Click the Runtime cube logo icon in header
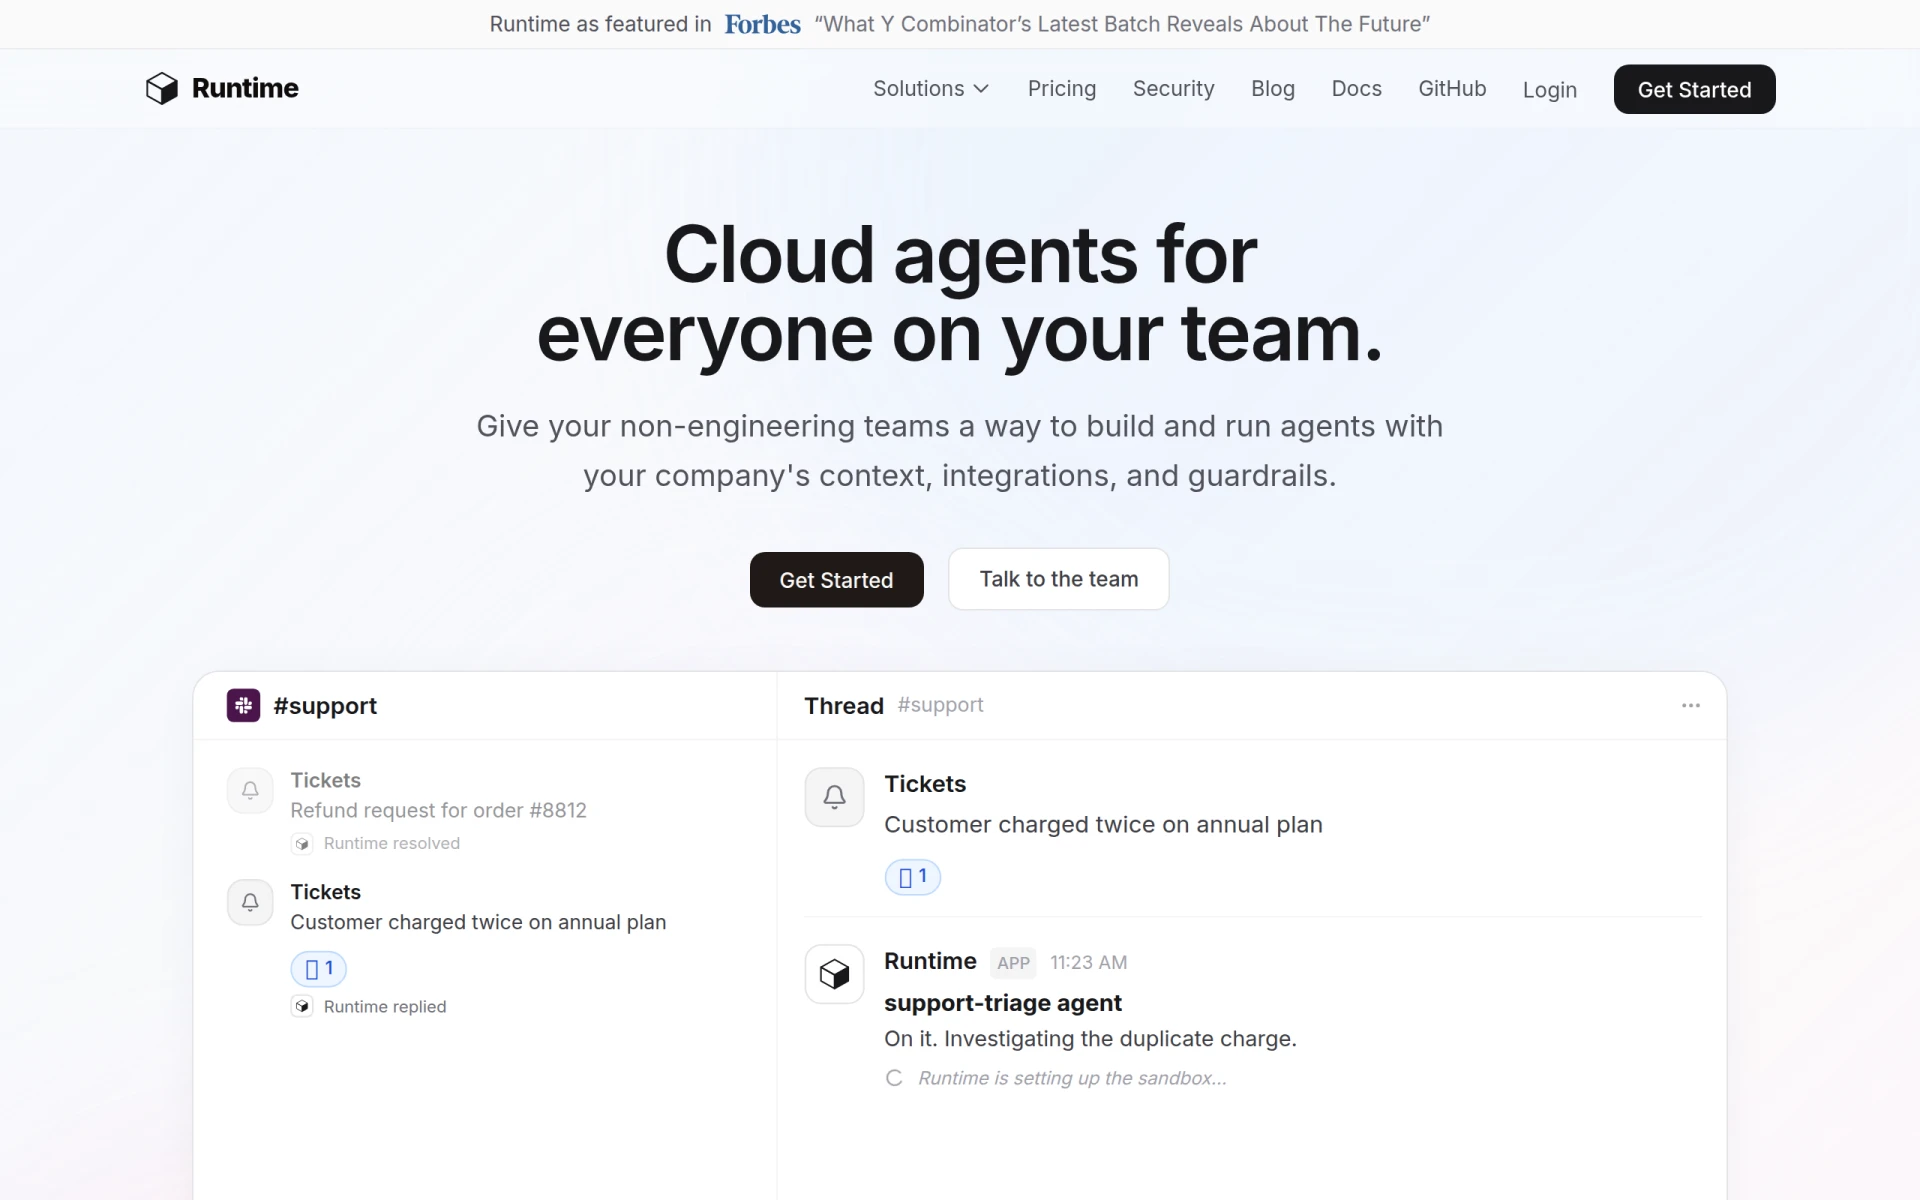The height and width of the screenshot is (1200, 1920). [161, 88]
